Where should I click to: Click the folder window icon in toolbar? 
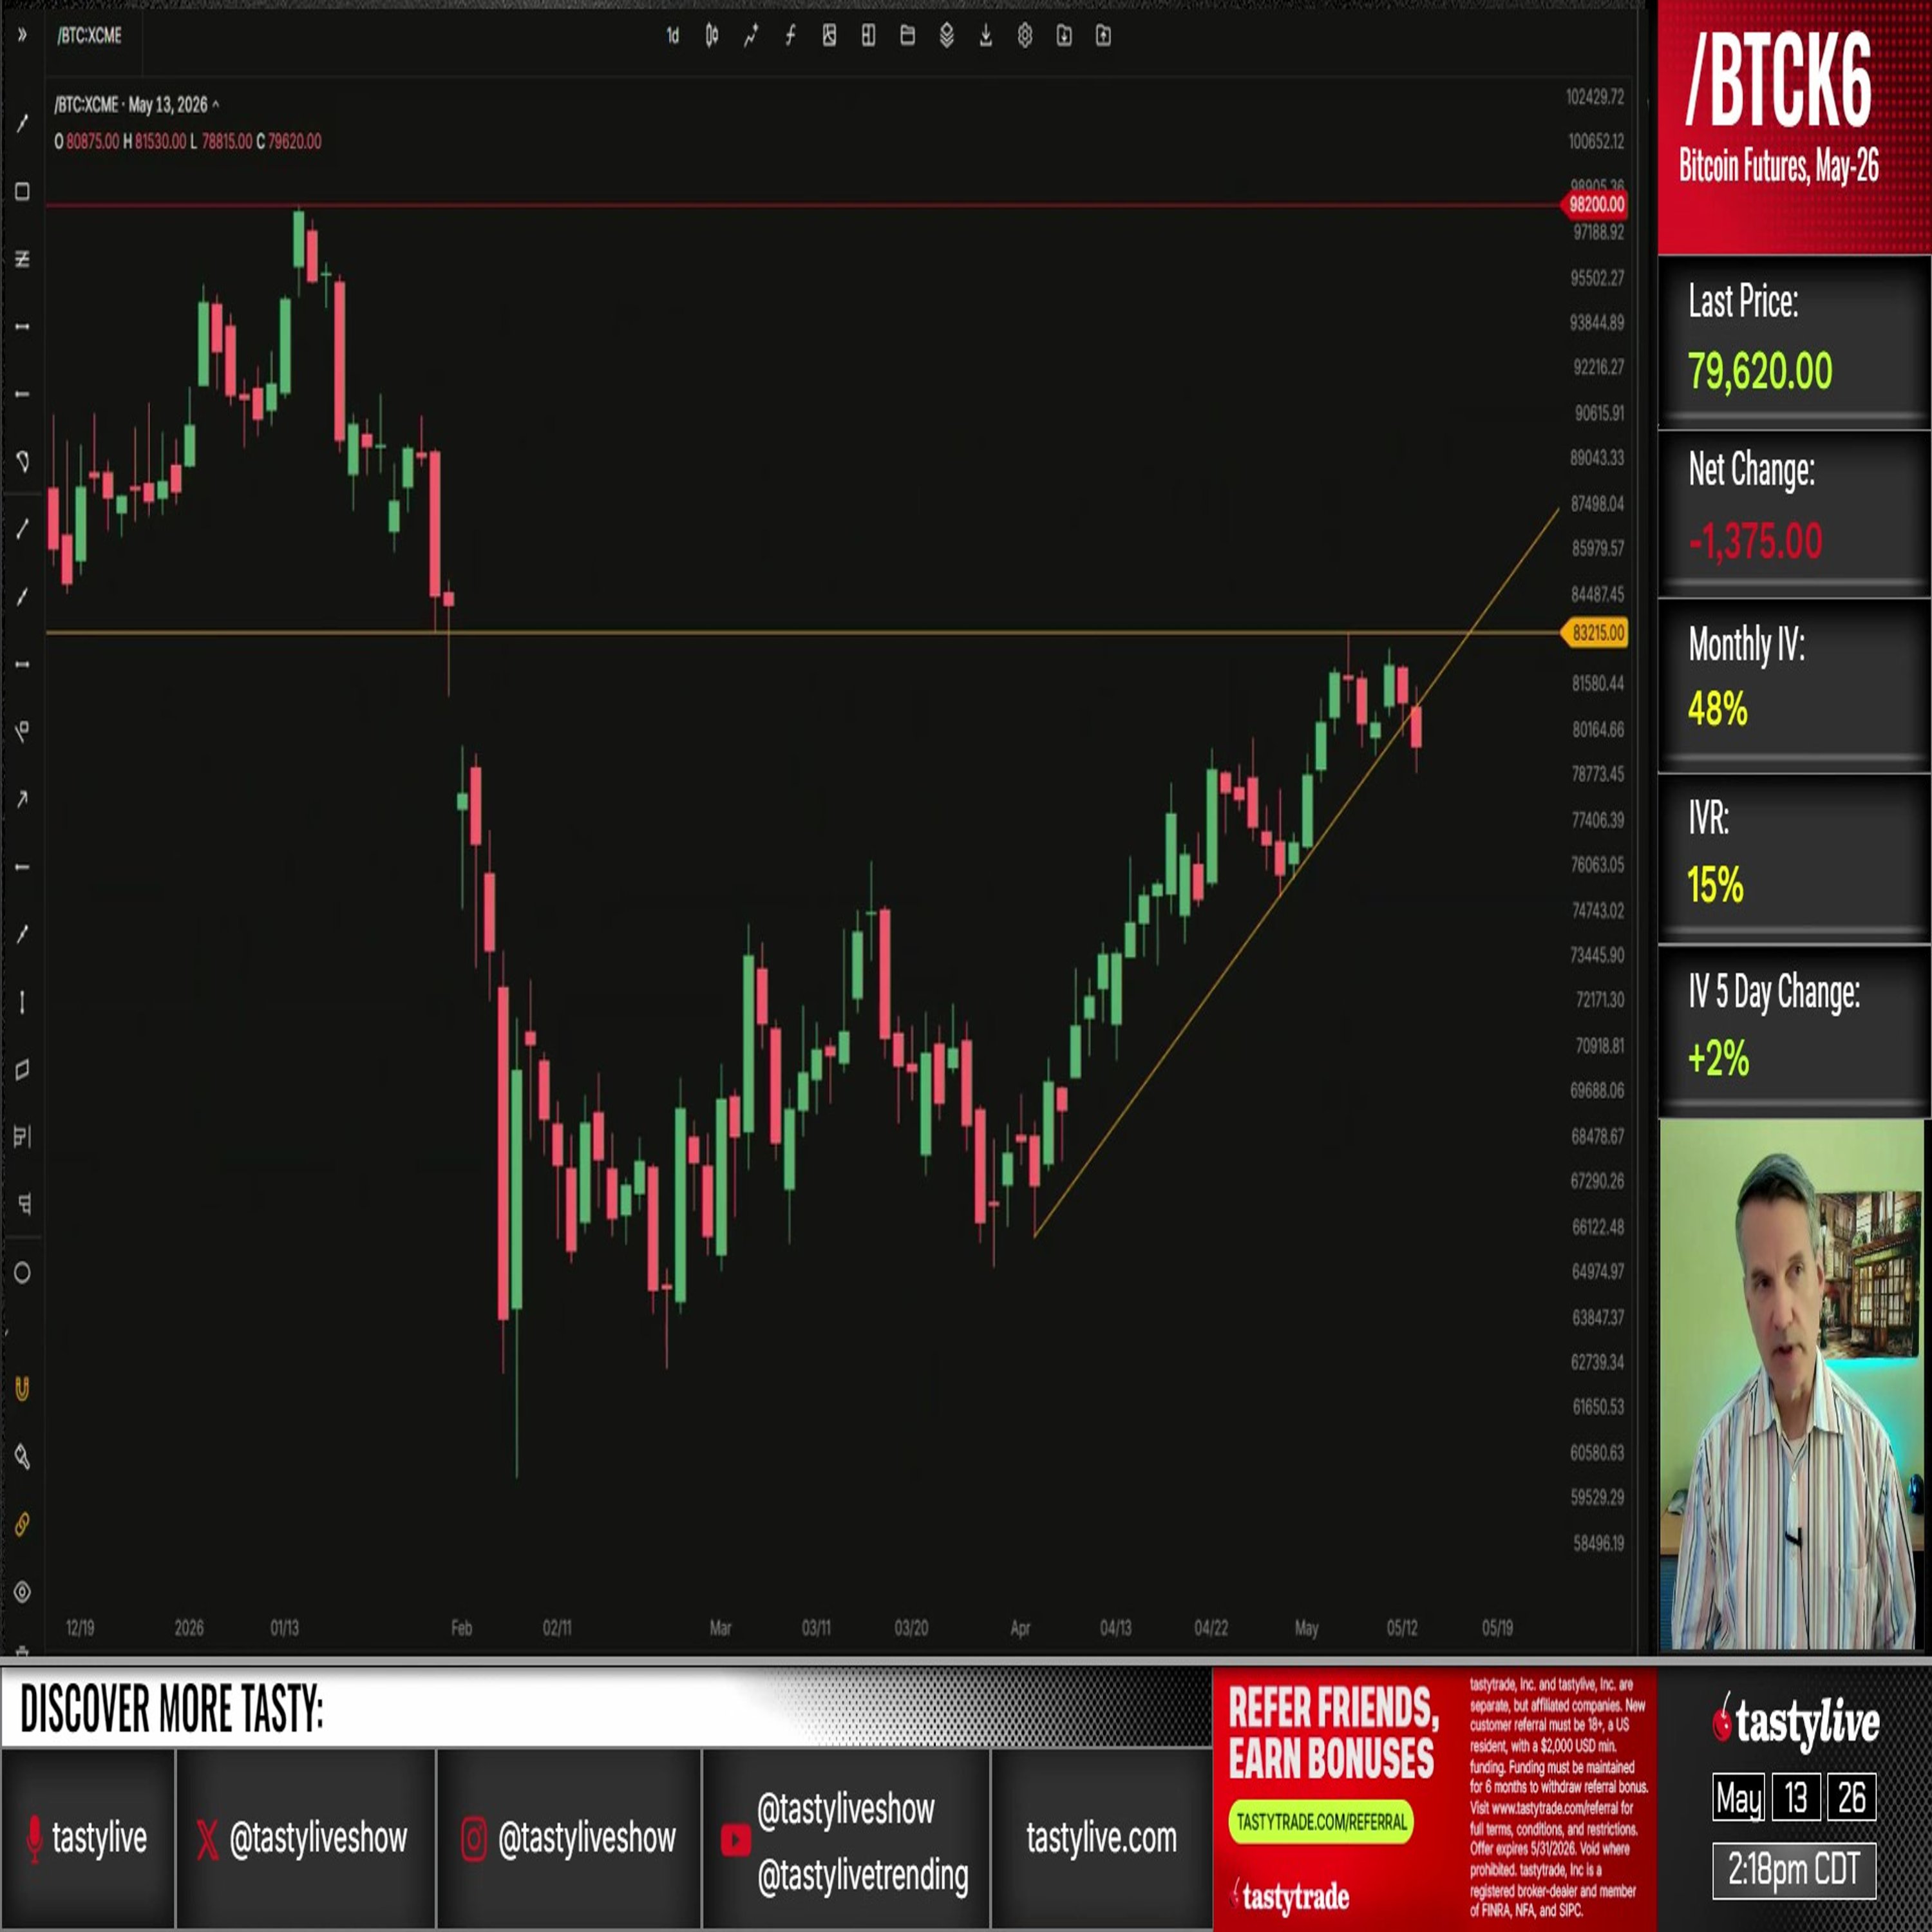tap(907, 36)
